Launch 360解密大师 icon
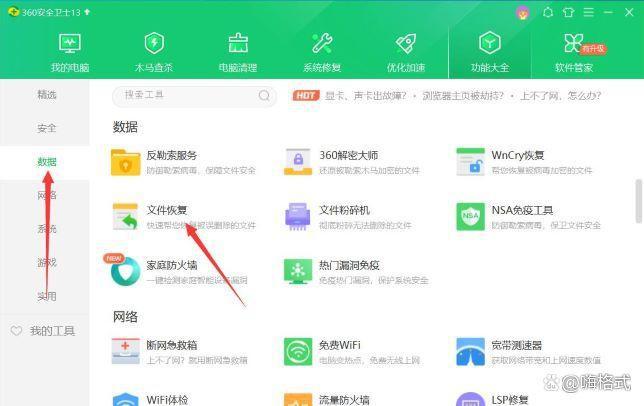Viewport: 644px width, 406px height. pos(298,162)
